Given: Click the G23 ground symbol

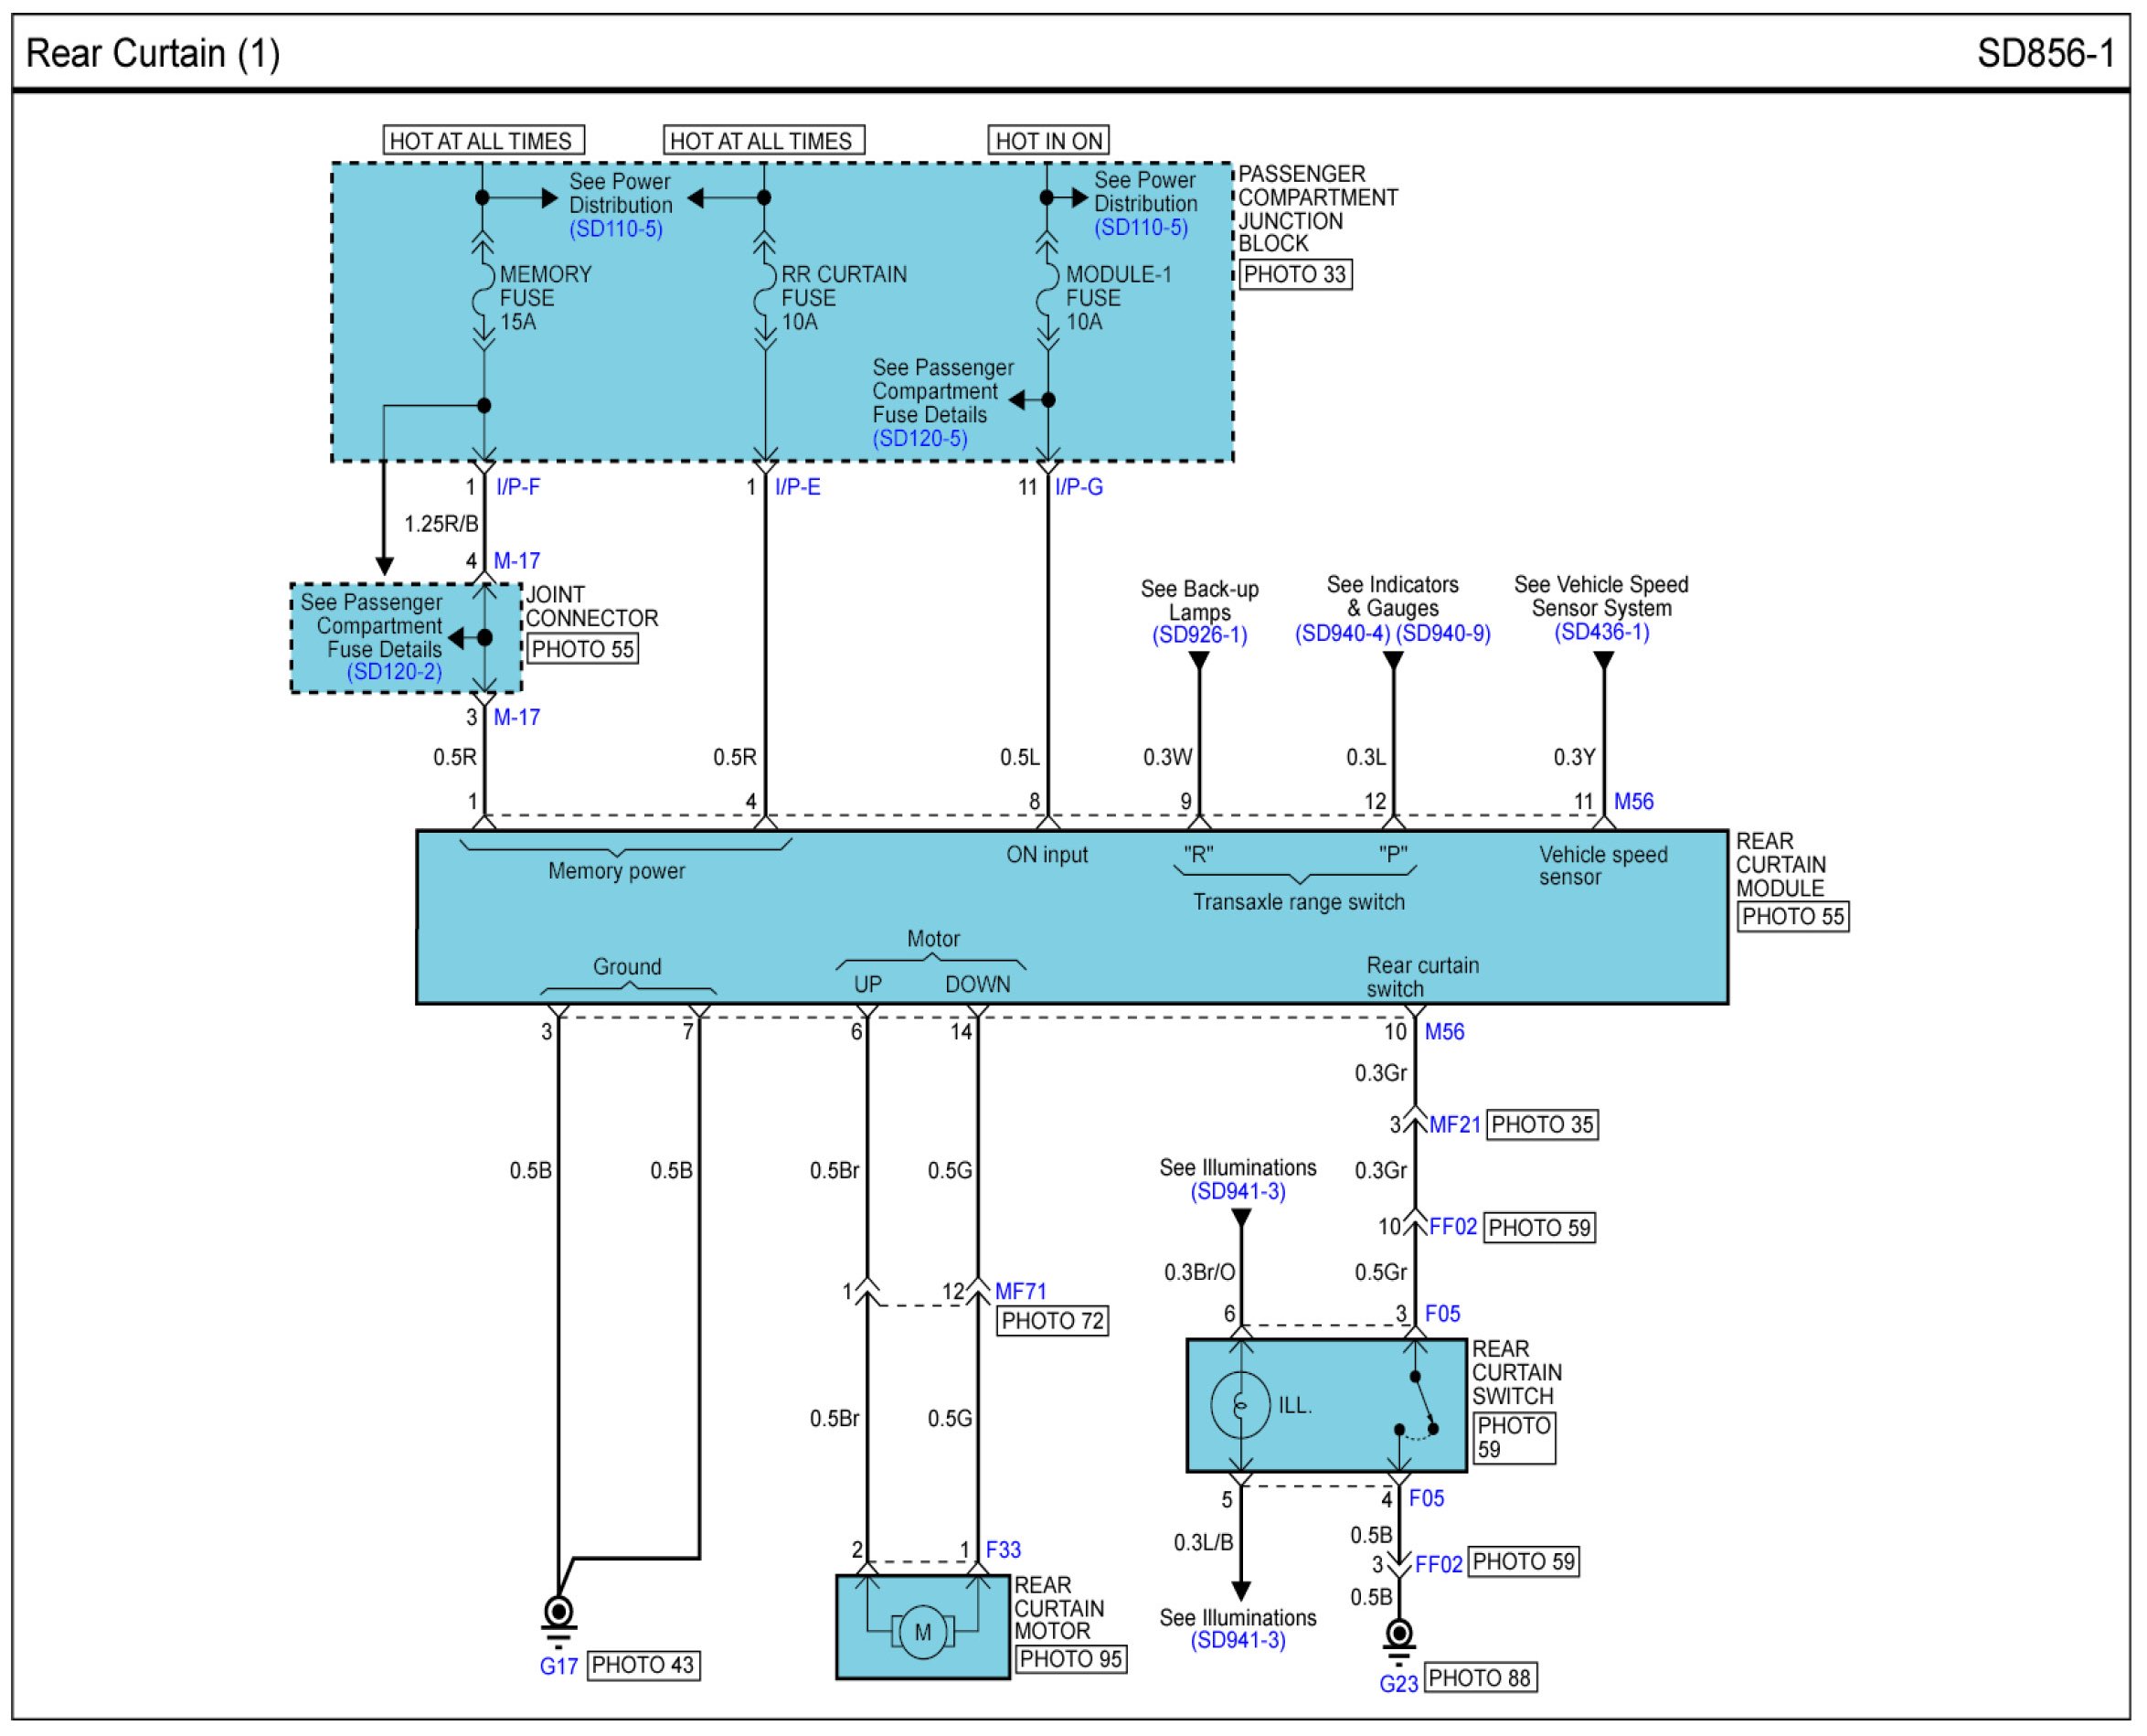Looking at the screenshot, I should (x=1398, y=1635).
